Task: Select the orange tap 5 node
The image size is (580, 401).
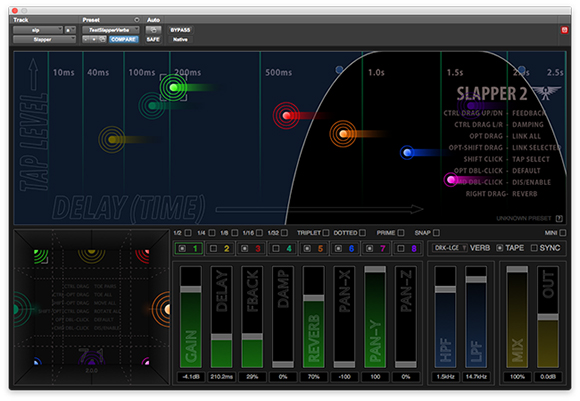Action: (x=343, y=134)
